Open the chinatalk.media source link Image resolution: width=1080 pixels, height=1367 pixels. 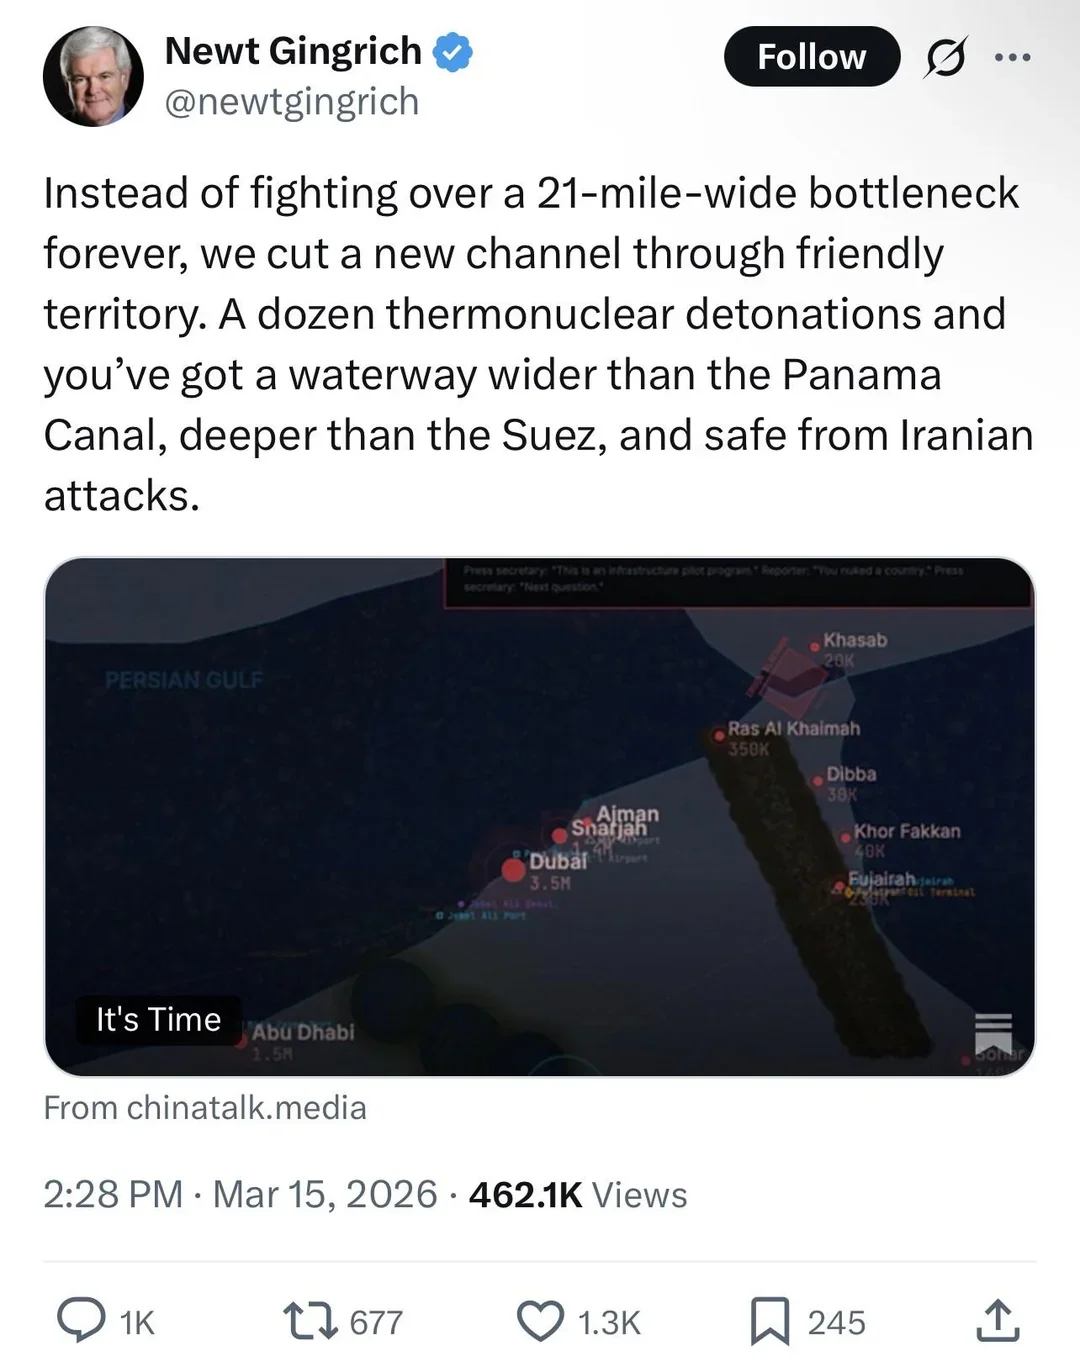point(205,1108)
